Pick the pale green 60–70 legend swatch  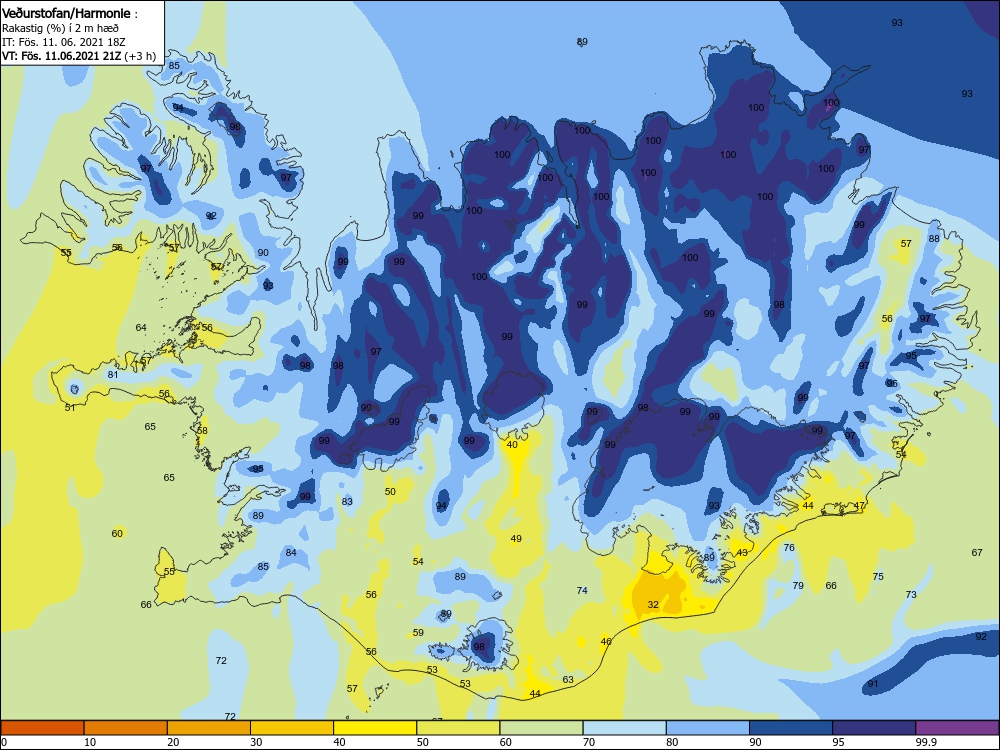(x=541, y=728)
